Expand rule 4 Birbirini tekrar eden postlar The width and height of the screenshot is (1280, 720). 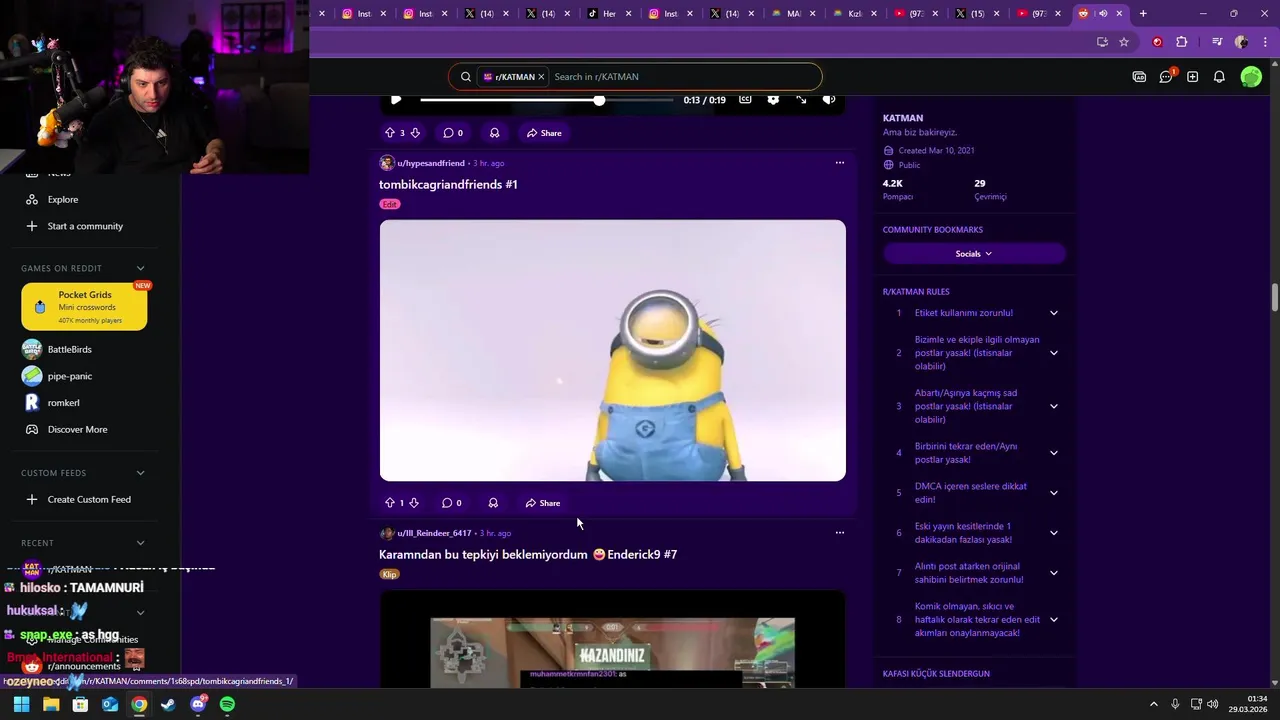1054,453
